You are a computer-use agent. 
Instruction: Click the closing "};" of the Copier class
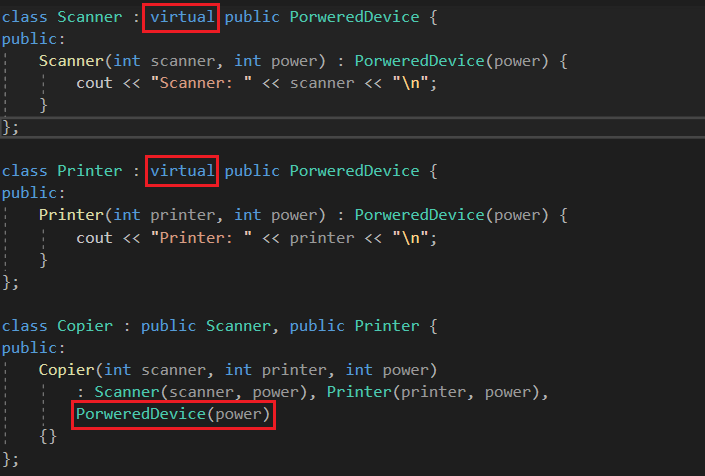10,459
